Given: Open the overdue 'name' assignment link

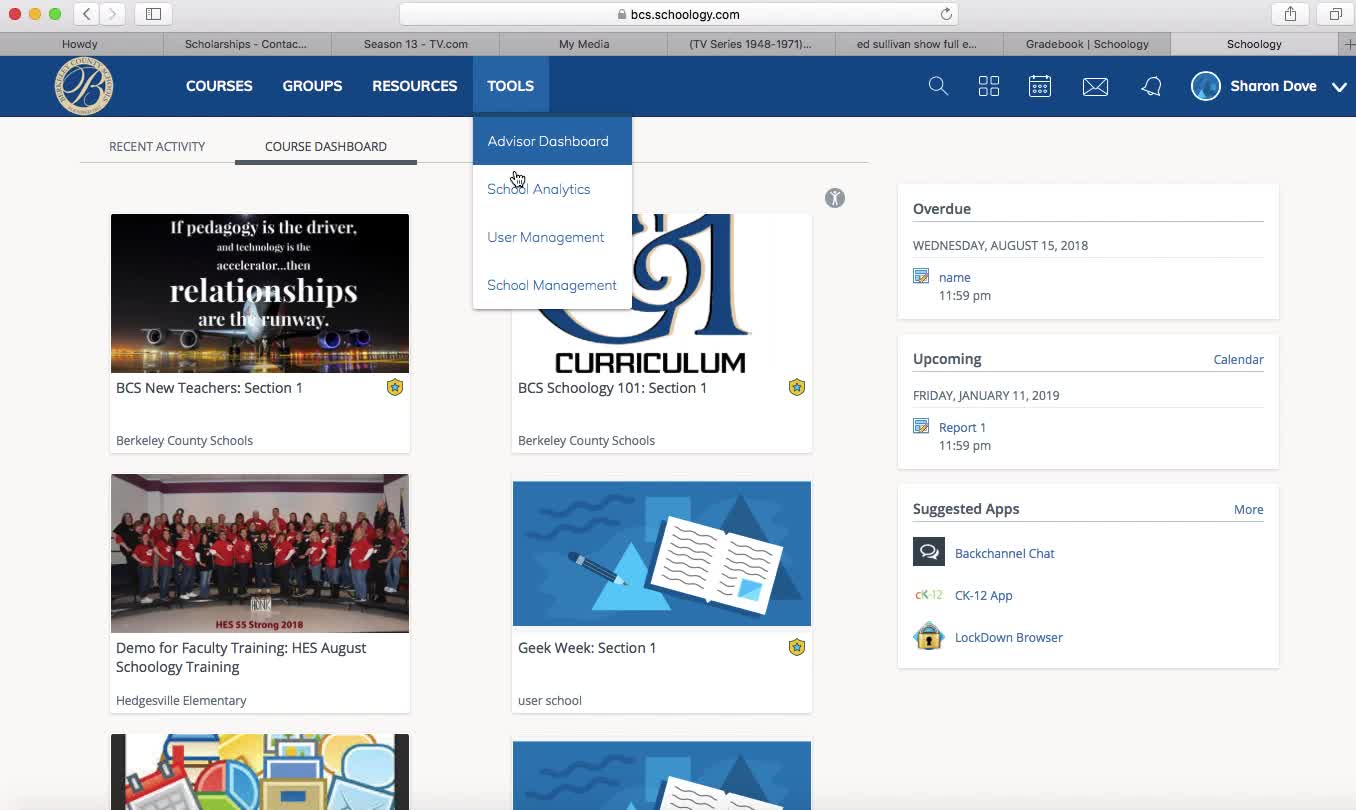Looking at the screenshot, I should (954, 277).
